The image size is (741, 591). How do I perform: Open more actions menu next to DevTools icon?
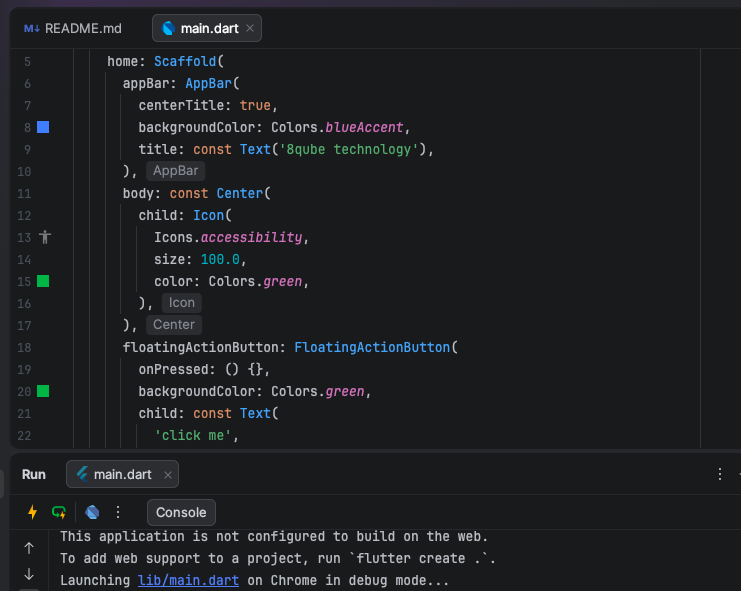118,512
